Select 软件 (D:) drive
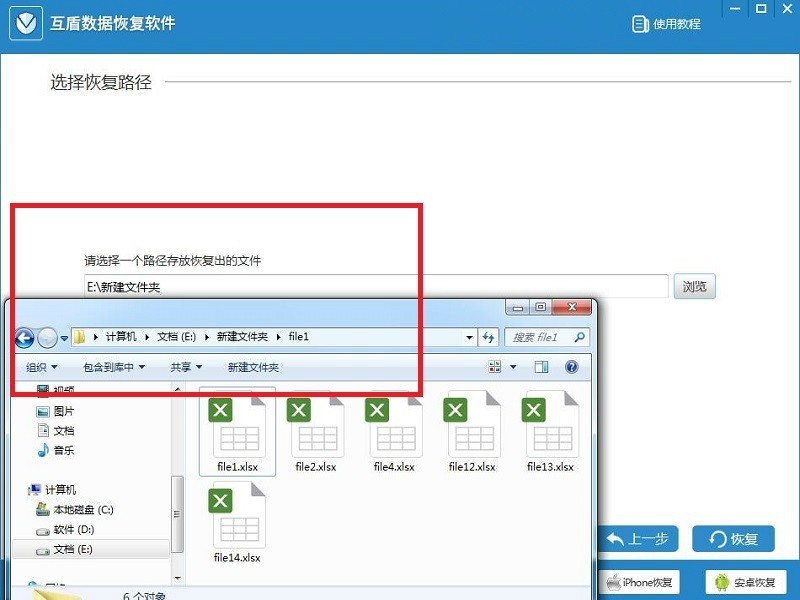 pos(65,530)
